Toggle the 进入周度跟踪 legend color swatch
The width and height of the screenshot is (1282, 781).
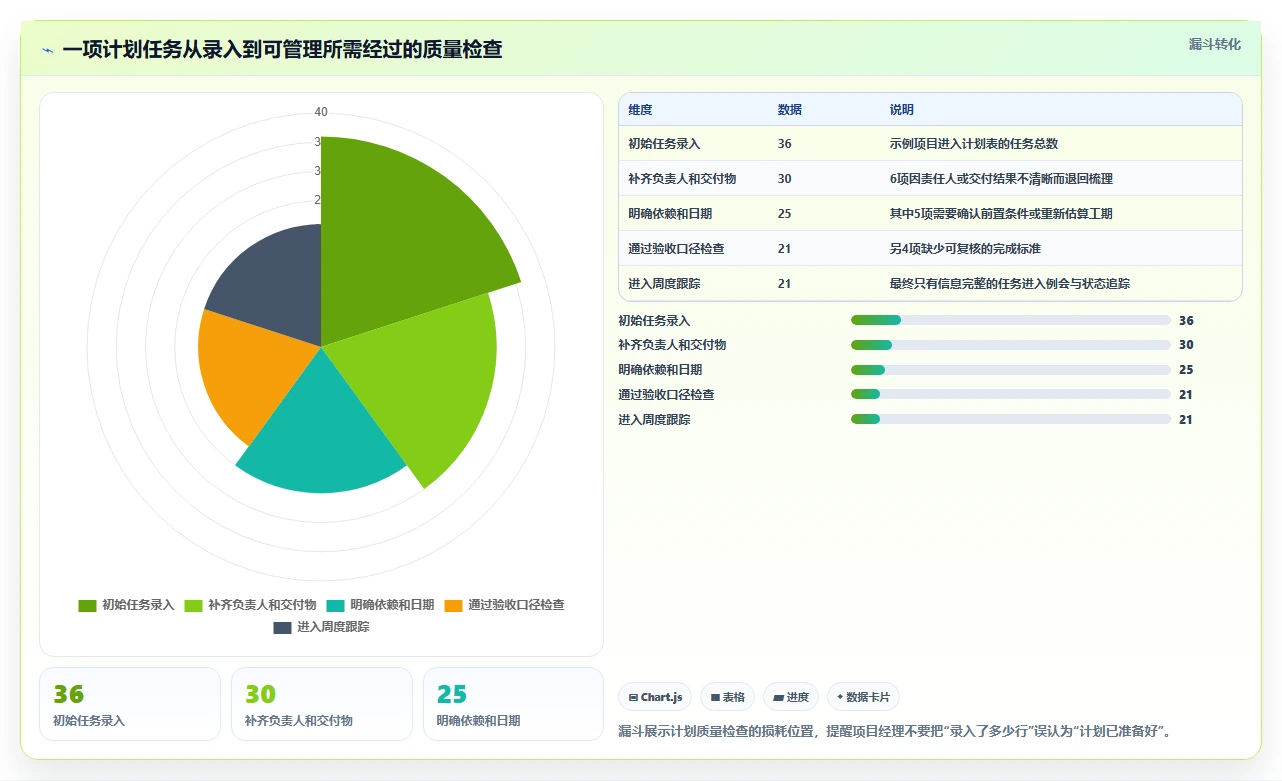click(x=283, y=627)
